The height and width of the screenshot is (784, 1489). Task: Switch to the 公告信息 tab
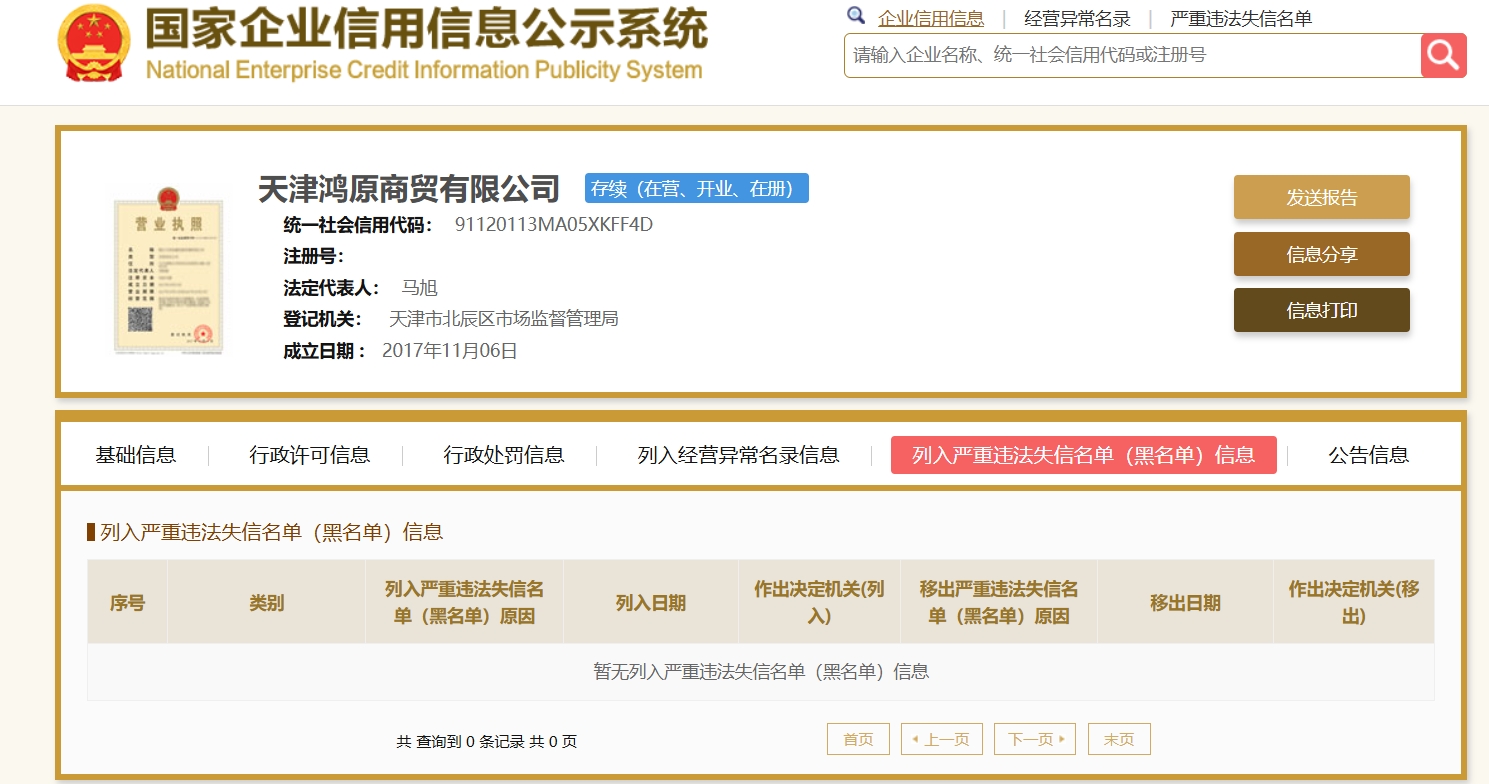click(x=1368, y=455)
